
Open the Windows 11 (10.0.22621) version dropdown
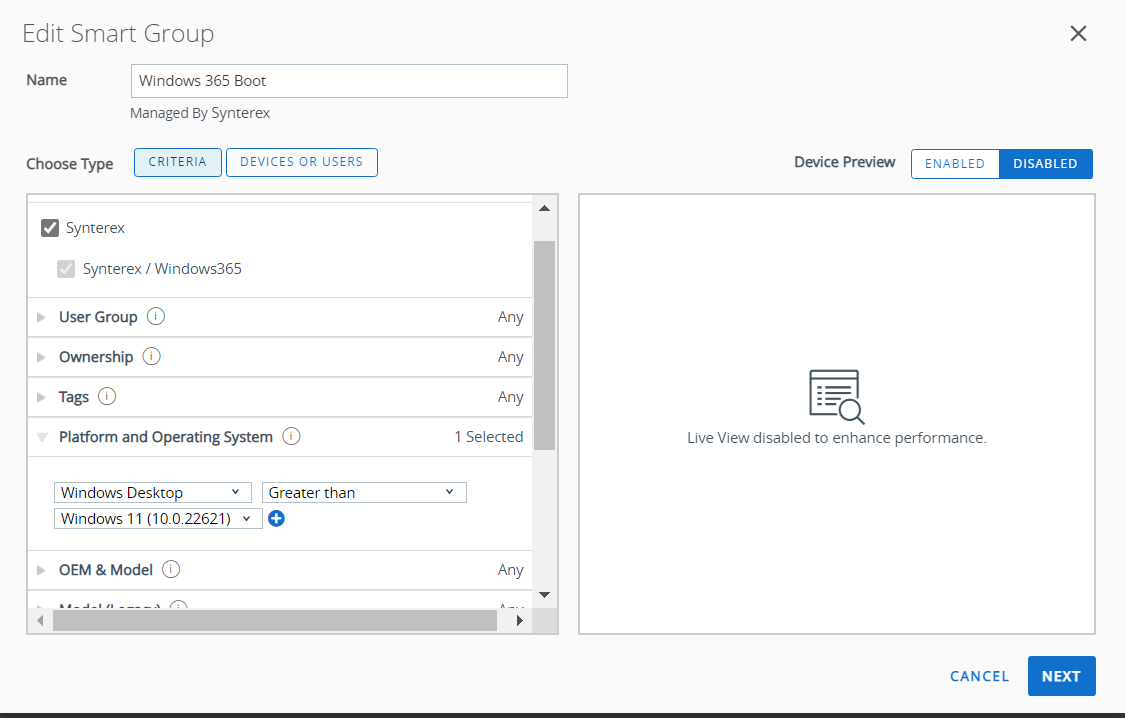pyautogui.click(x=157, y=518)
